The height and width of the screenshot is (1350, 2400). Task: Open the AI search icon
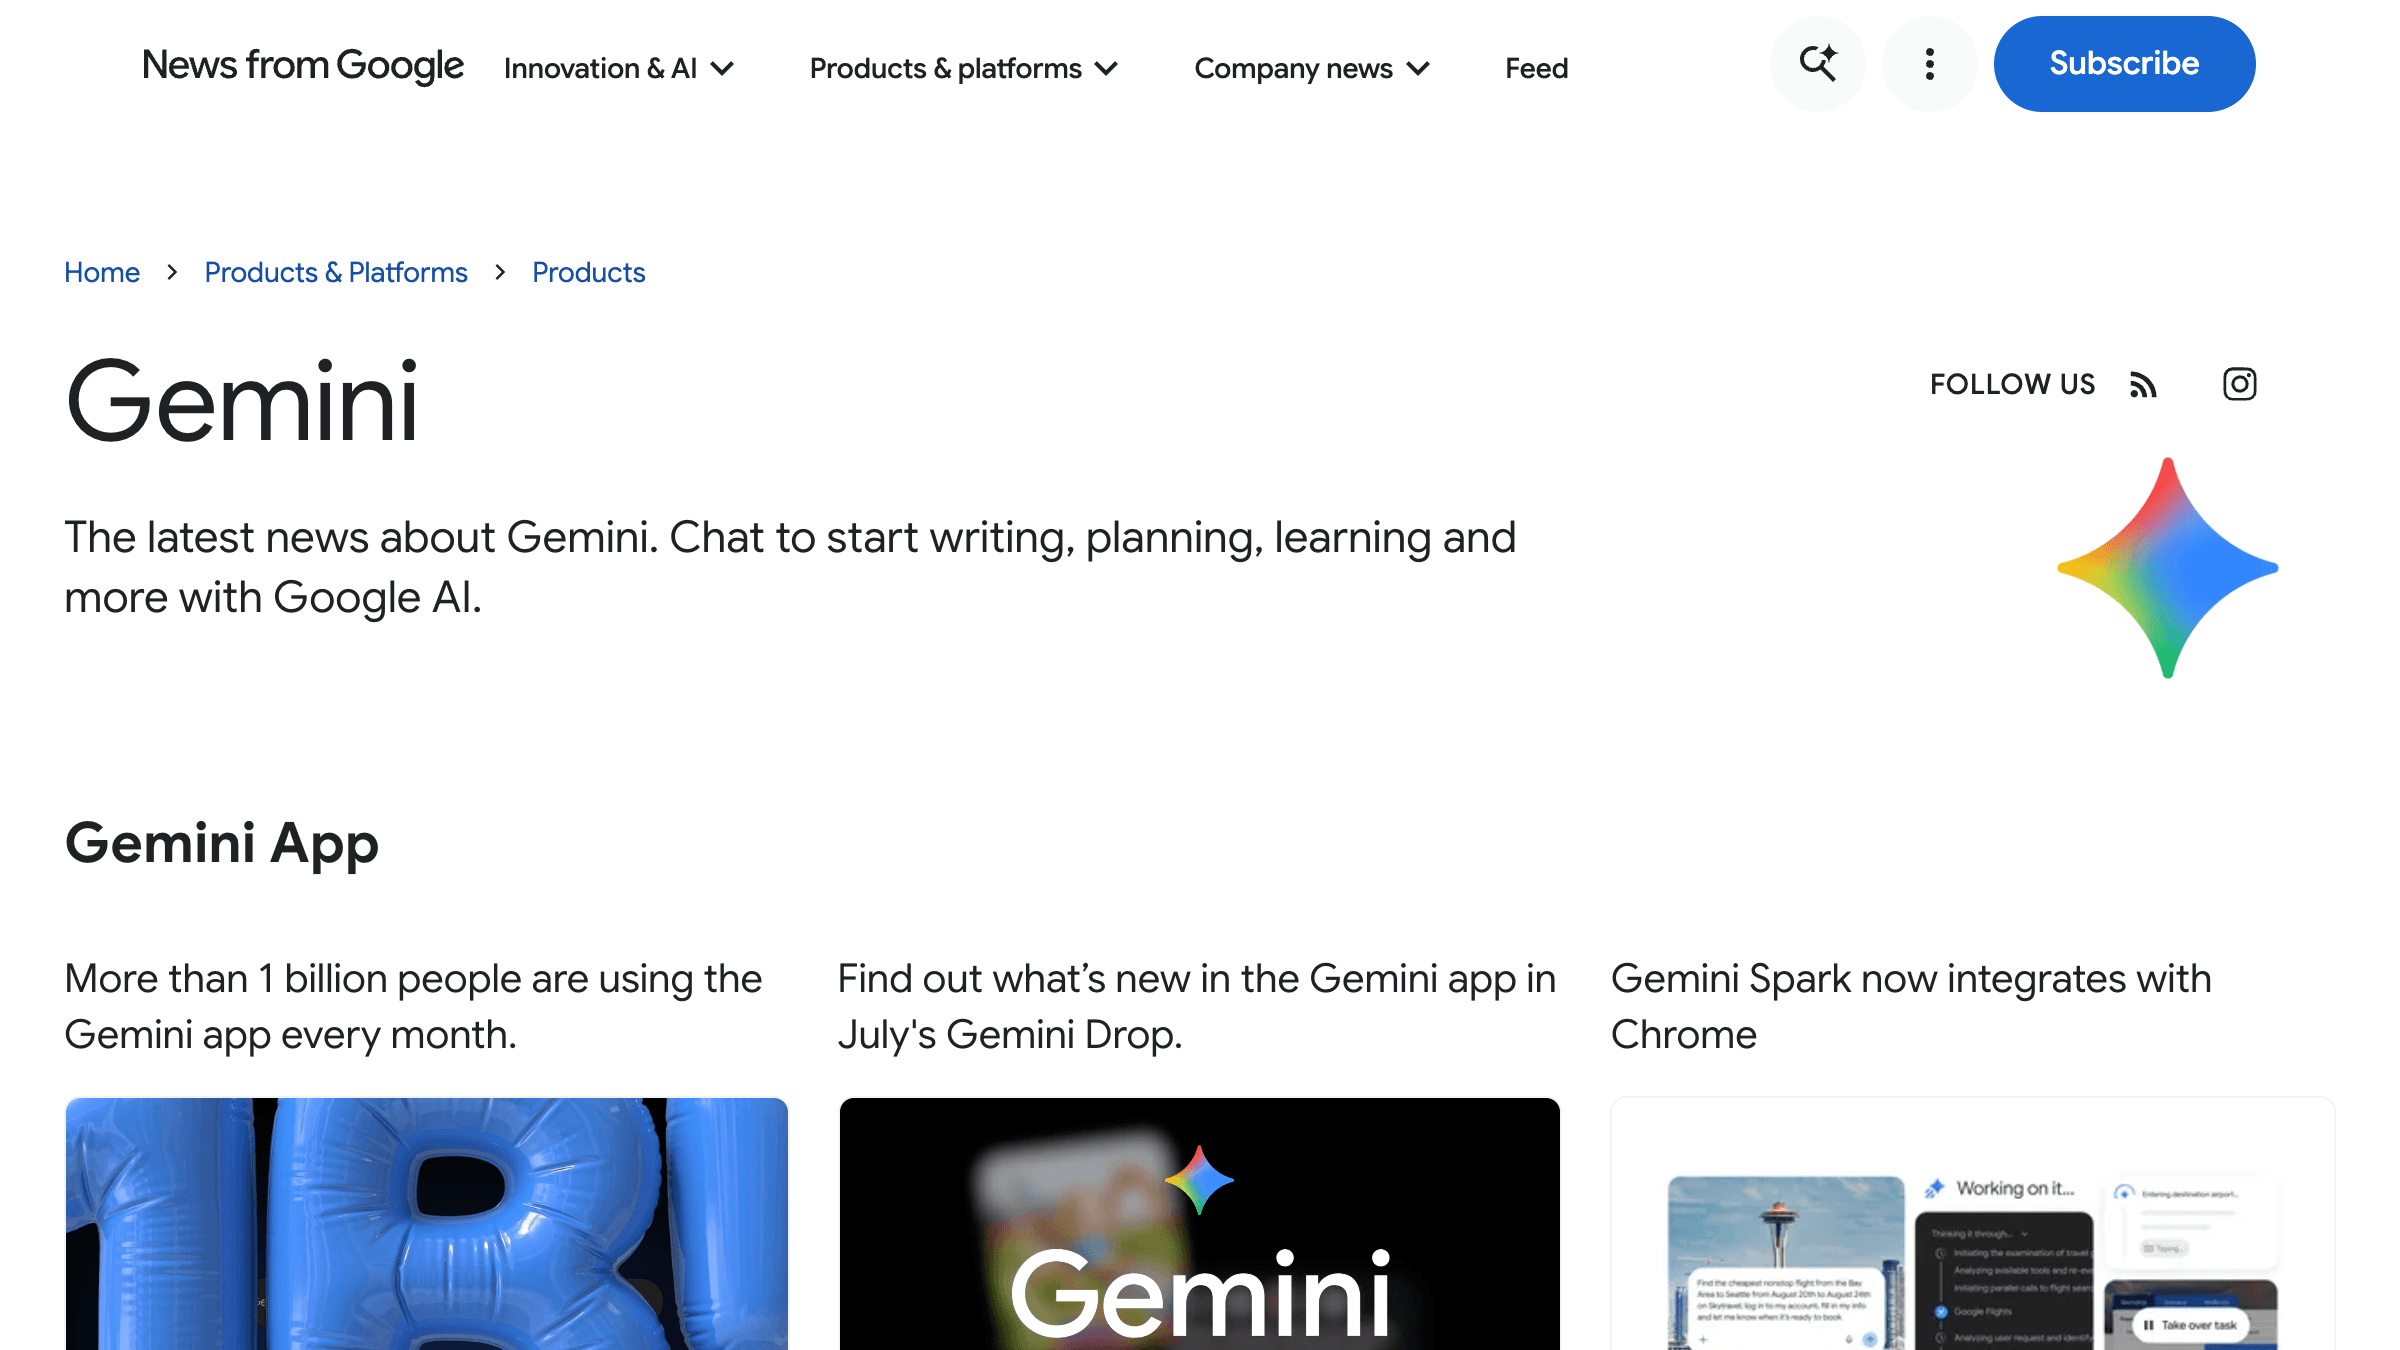[x=1818, y=64]
